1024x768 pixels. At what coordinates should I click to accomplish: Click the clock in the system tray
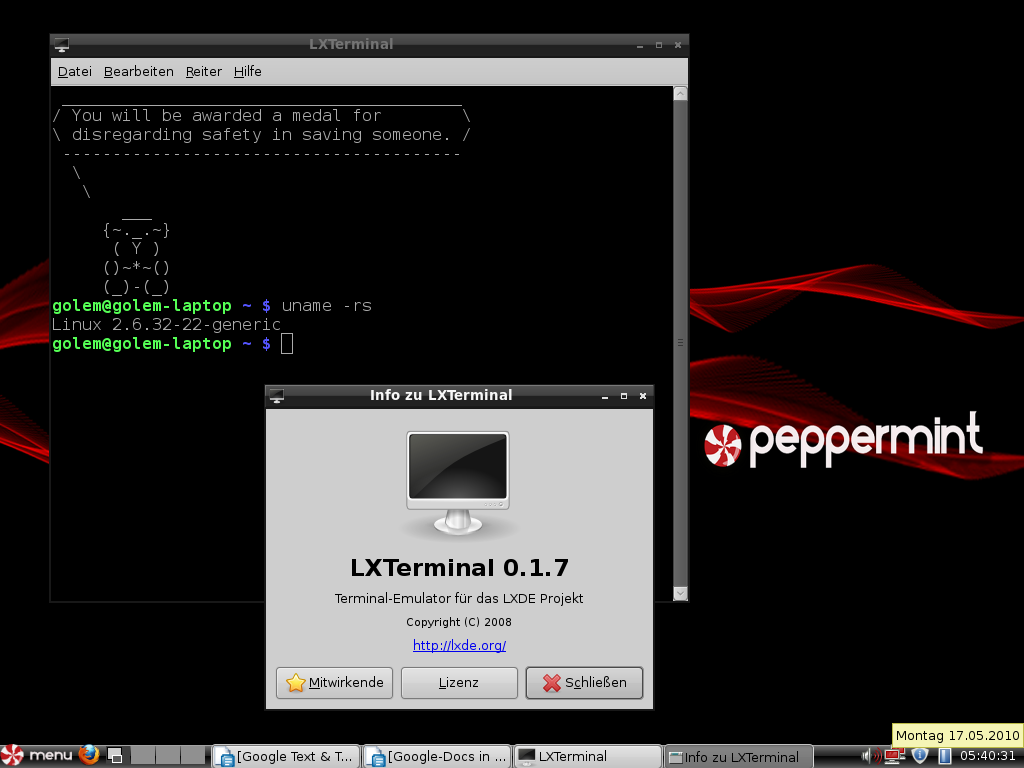pos(987,756)
